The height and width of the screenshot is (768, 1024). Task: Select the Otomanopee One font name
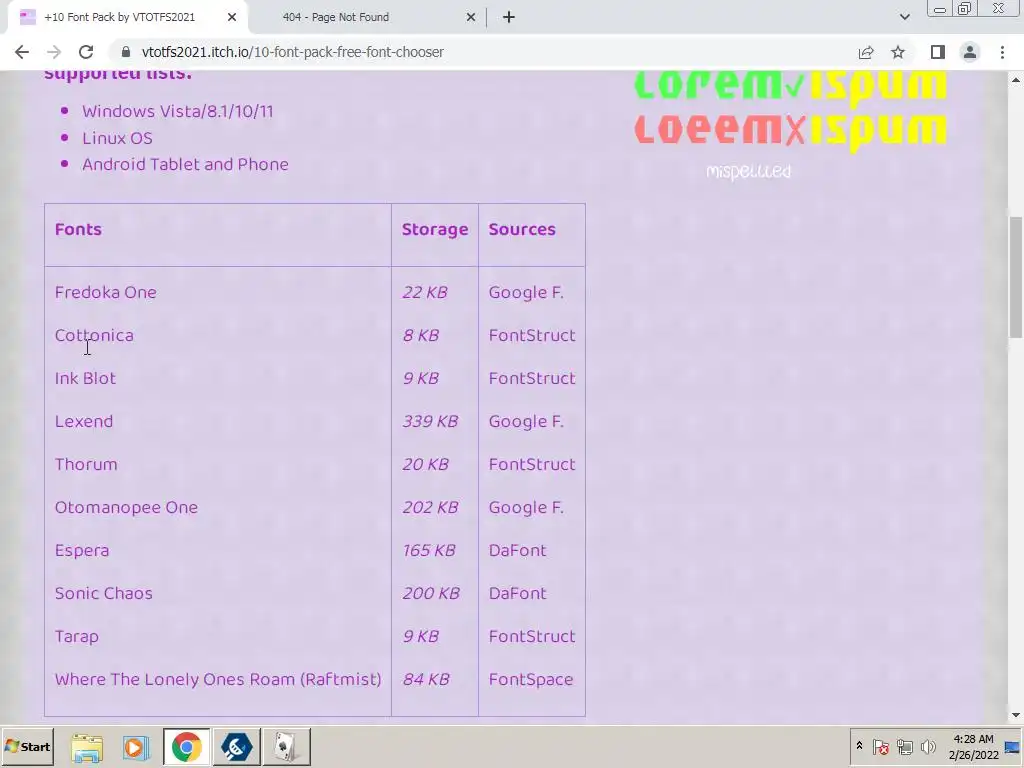[127, 507]
